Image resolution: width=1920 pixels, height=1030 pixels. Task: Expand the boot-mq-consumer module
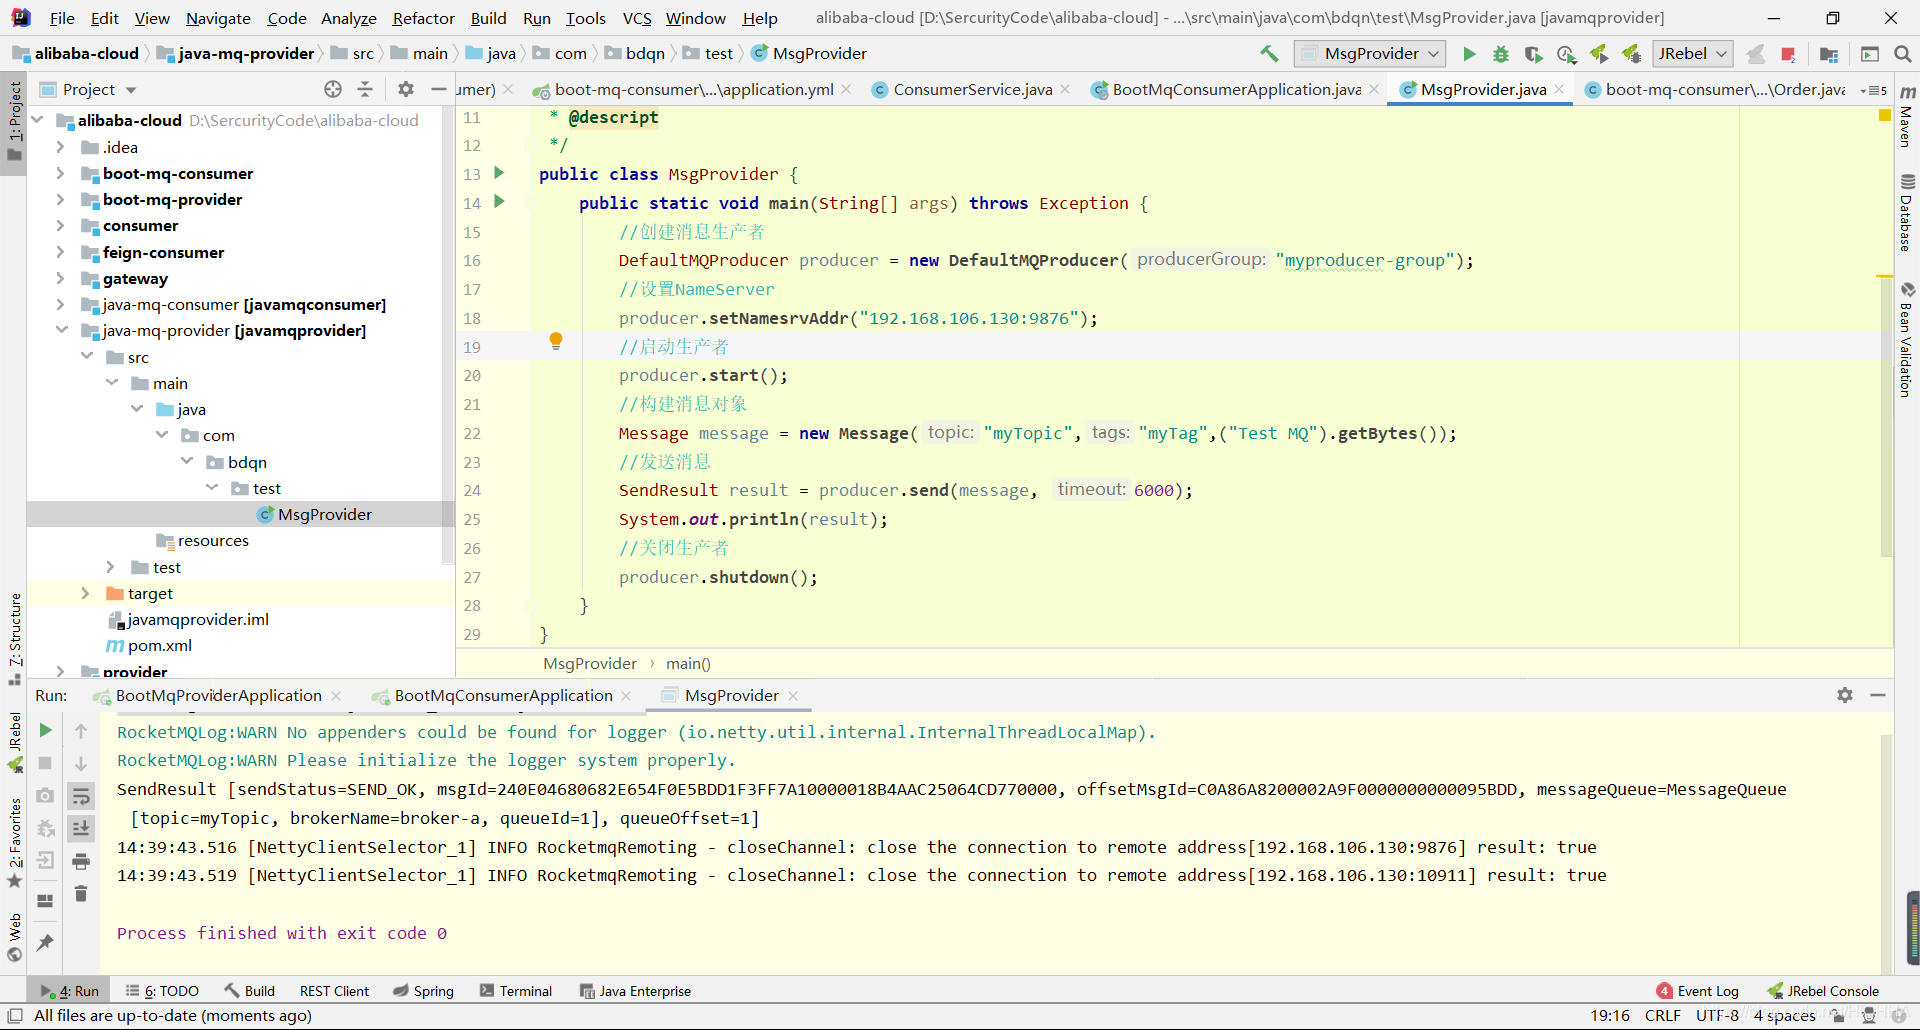click(x=60, y=173)
